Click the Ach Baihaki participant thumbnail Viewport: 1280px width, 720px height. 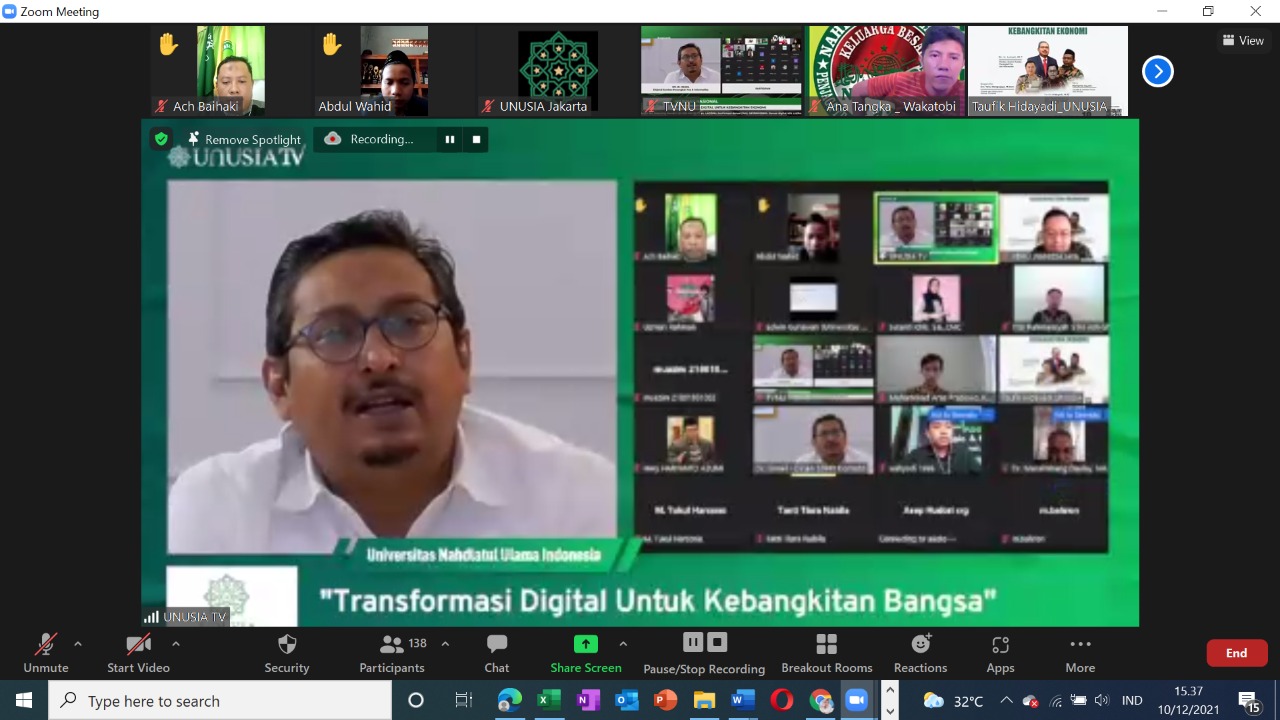(207, 70)
